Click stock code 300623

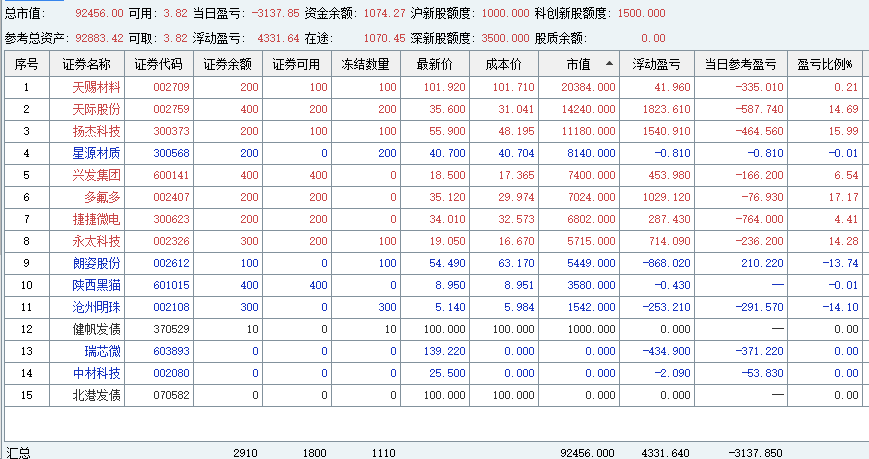(171, 219)
